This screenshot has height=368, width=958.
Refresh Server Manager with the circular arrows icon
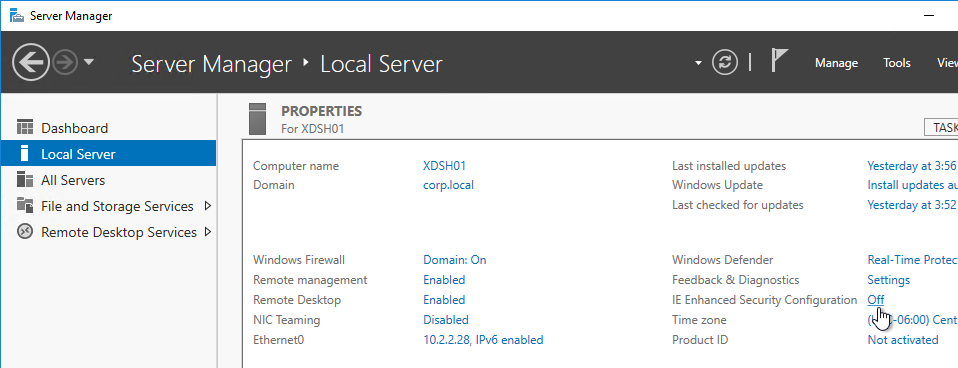(x=725, y=63)
